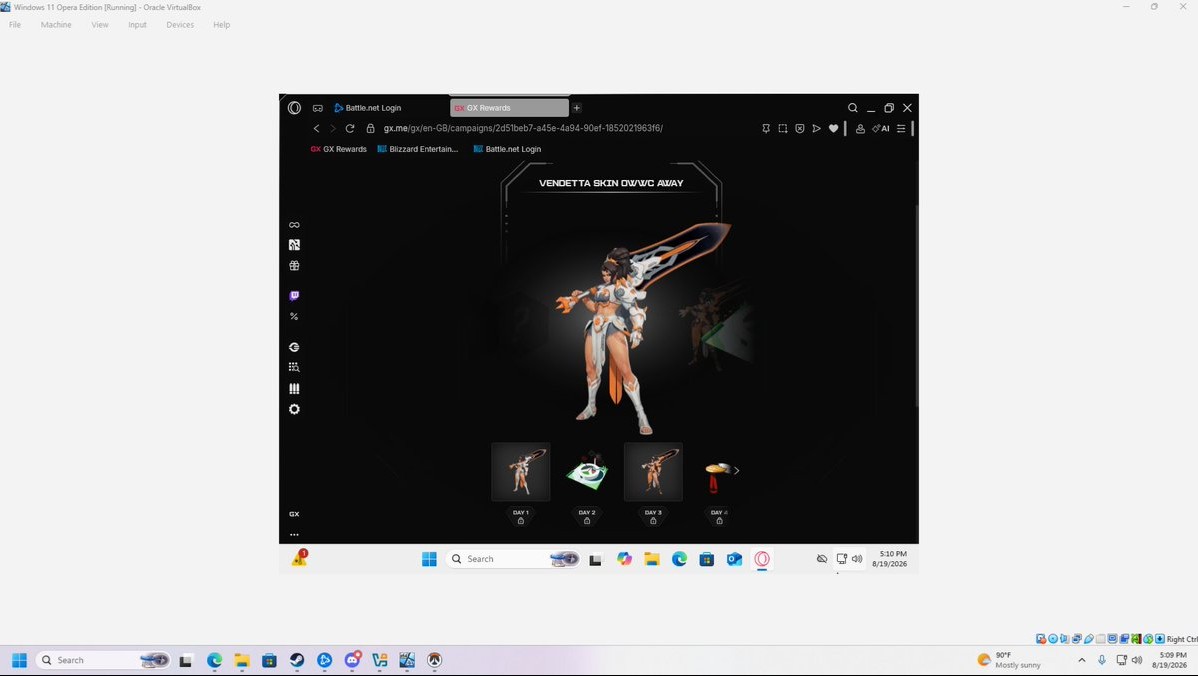Open Overwatch in the host taskbar
Viewport: 1198px width, 676px height.
point(435,660)
